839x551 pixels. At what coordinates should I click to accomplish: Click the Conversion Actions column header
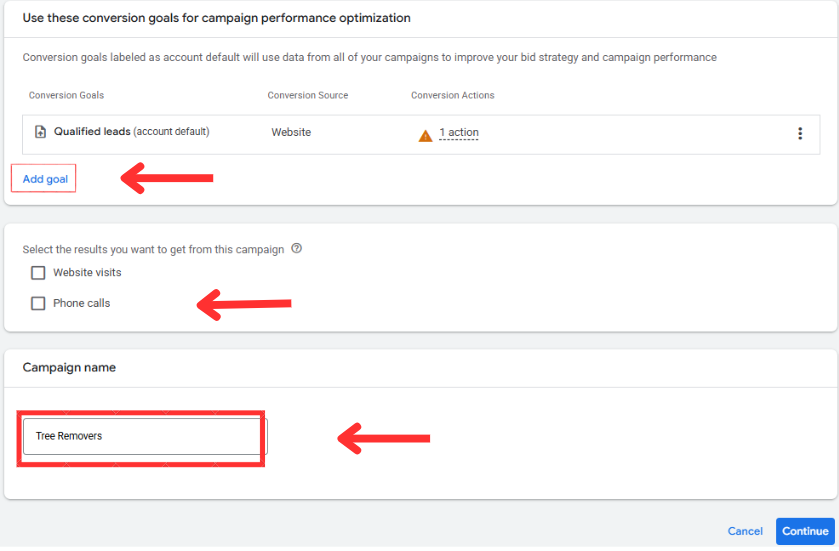[452, 96]
